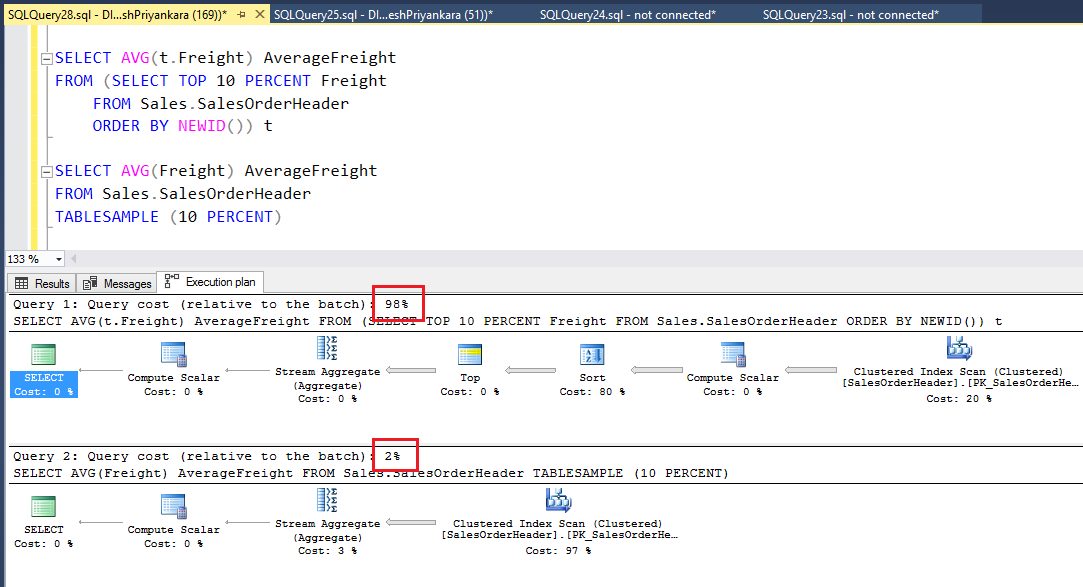Click the Clustered Index Scan operator in Query 2
This screenshot has height=587, width=1083.
coord(558,500)
